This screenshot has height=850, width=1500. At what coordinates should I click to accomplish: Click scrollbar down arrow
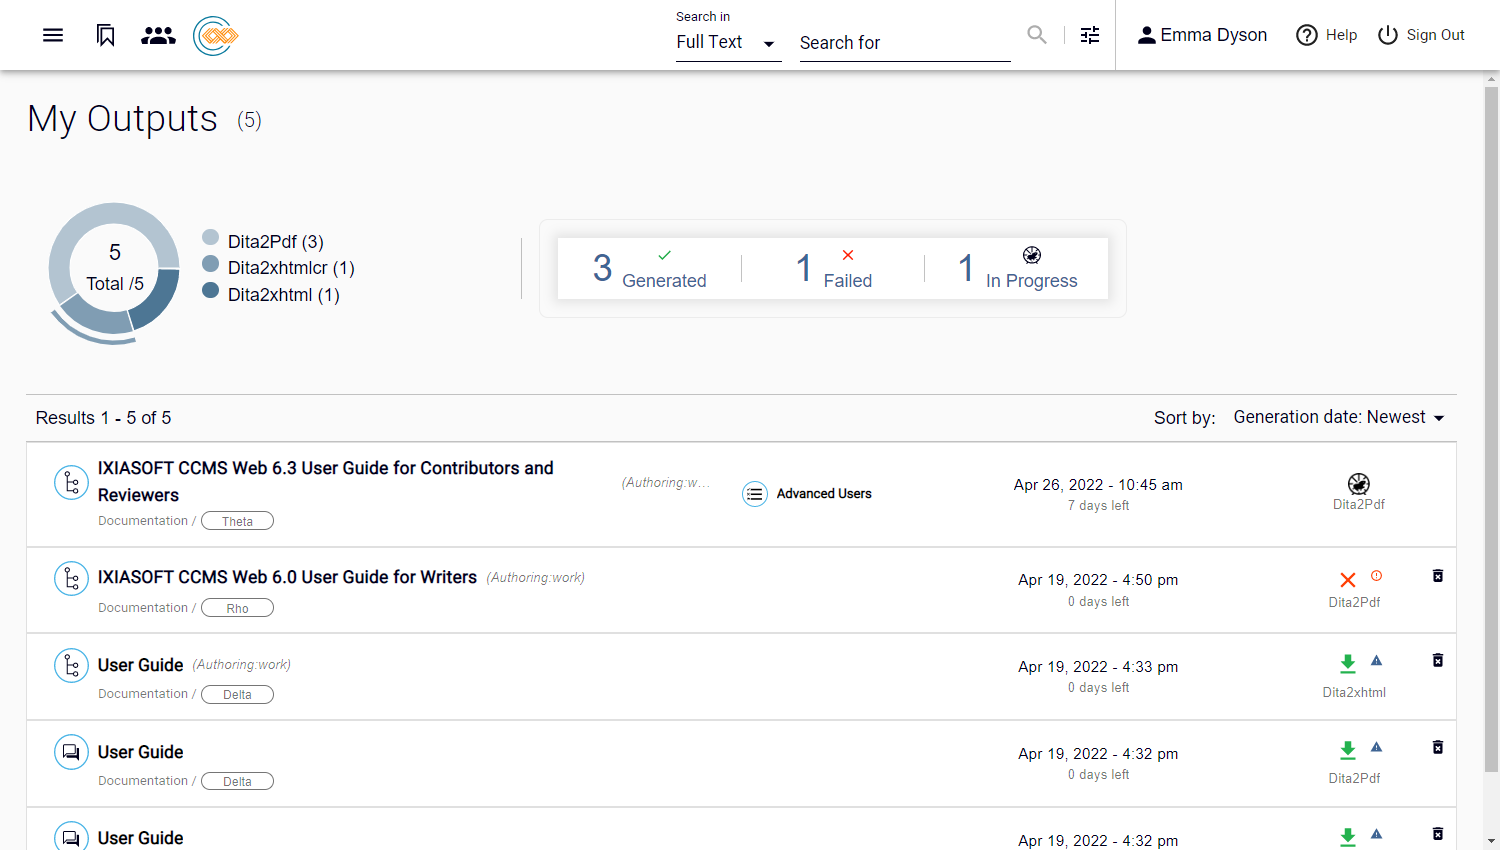1491,842
